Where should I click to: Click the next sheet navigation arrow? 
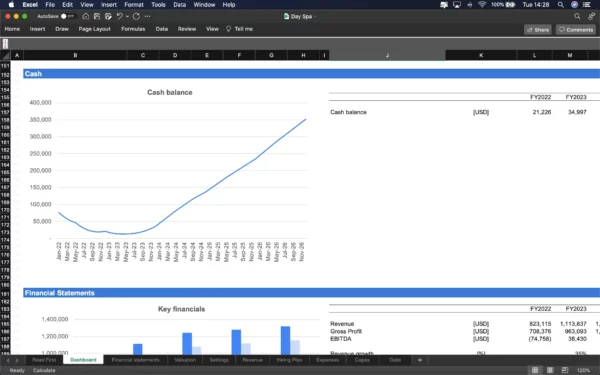(17, 360)
